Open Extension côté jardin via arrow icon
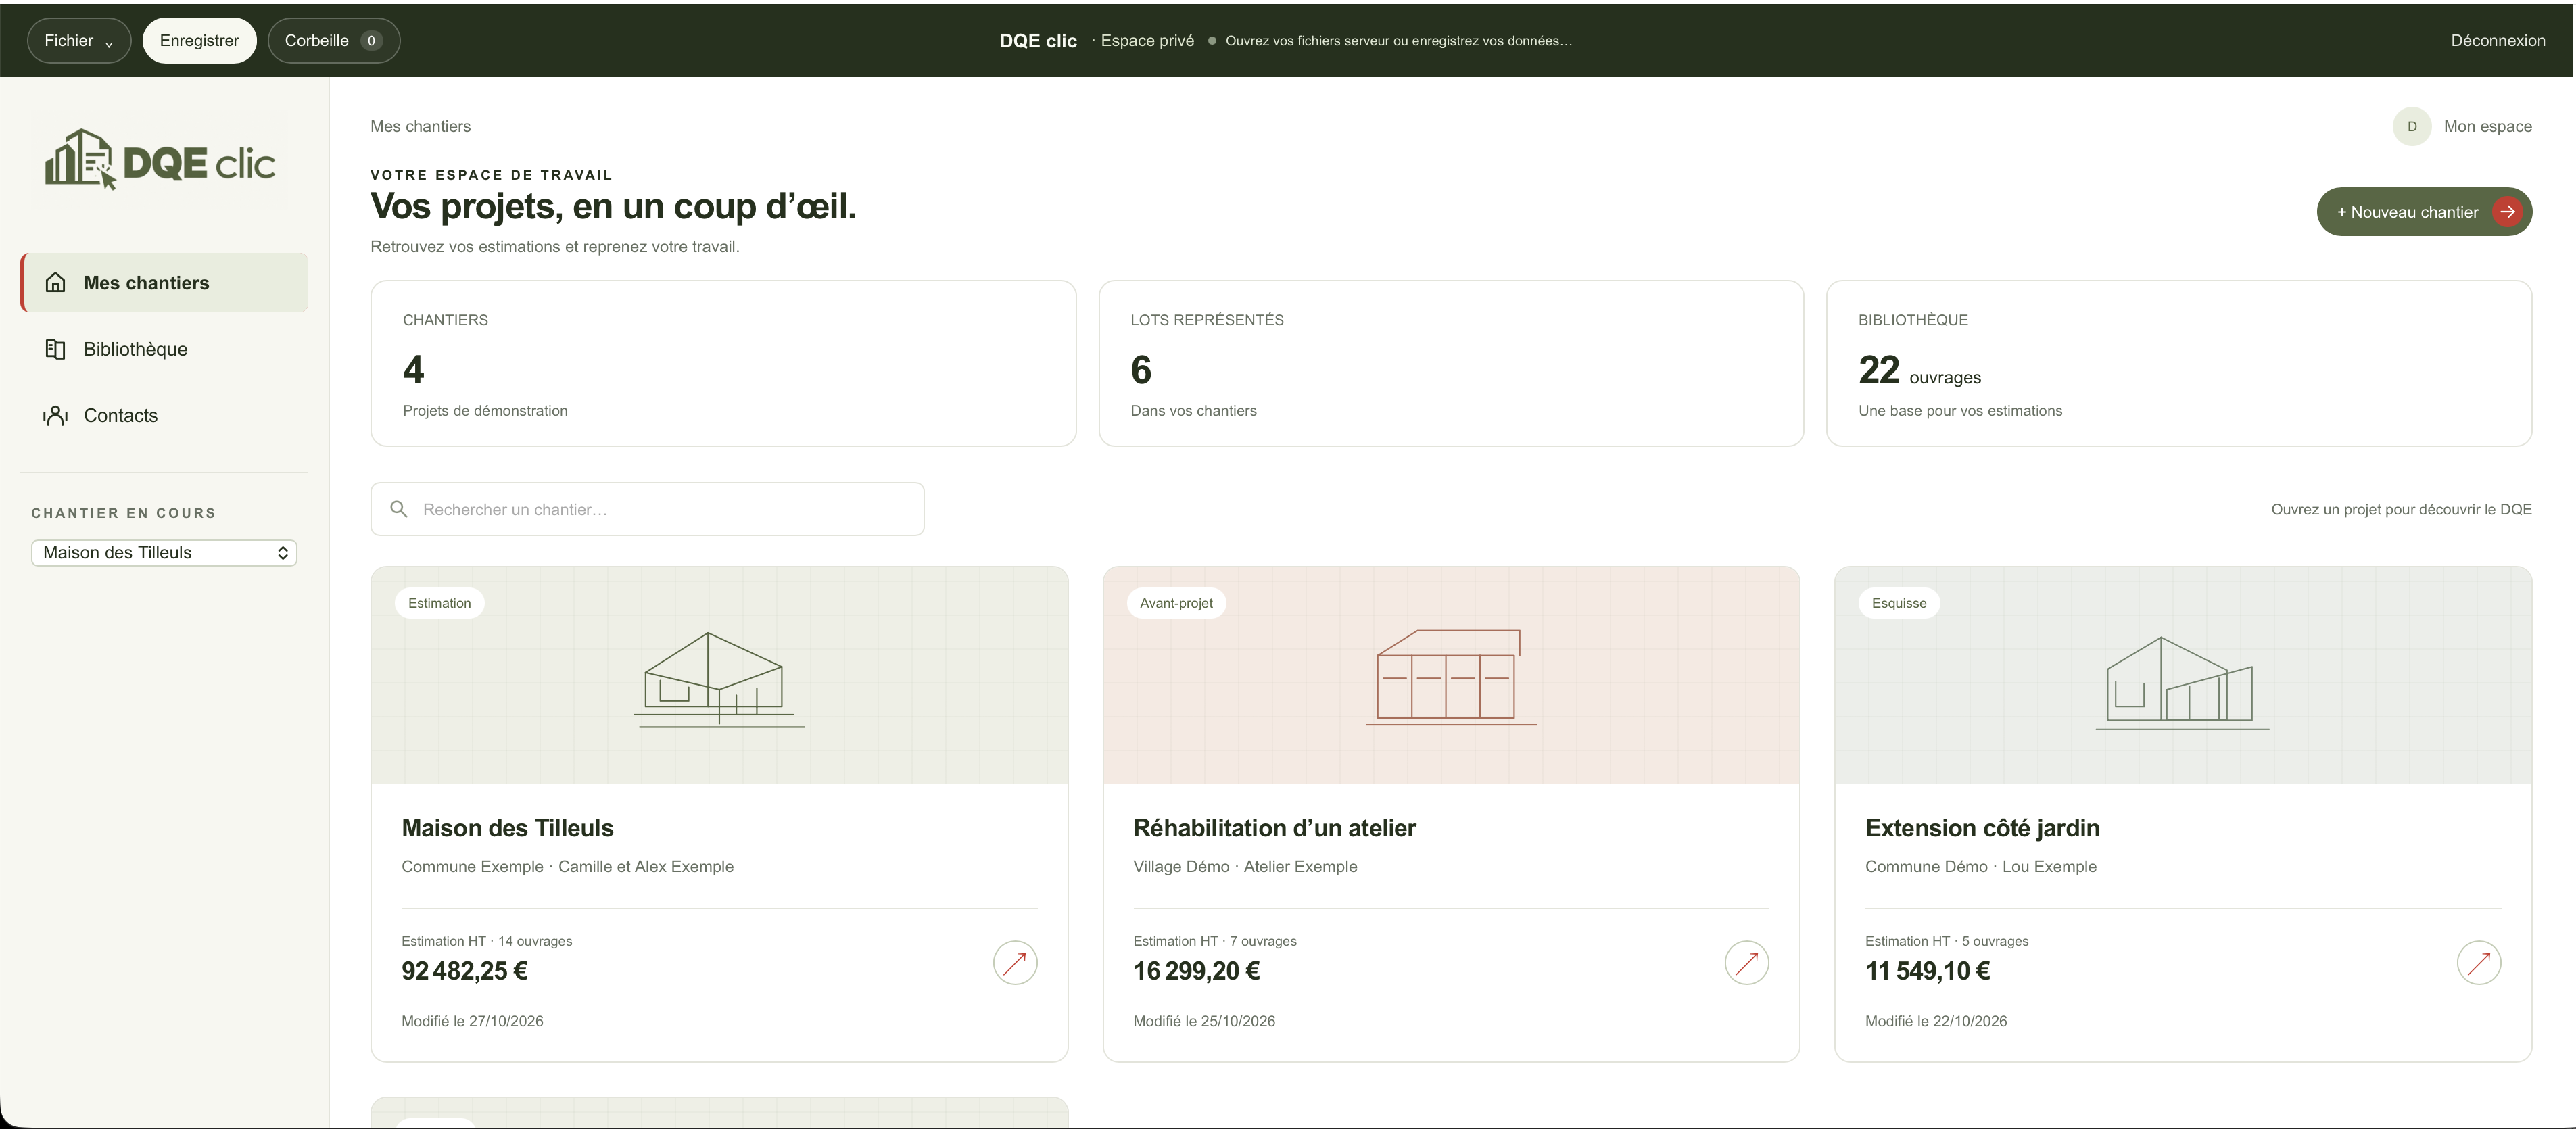Image resolution: width=2576 pixels, height=1129 pixels. click(x=2479, y=963)
